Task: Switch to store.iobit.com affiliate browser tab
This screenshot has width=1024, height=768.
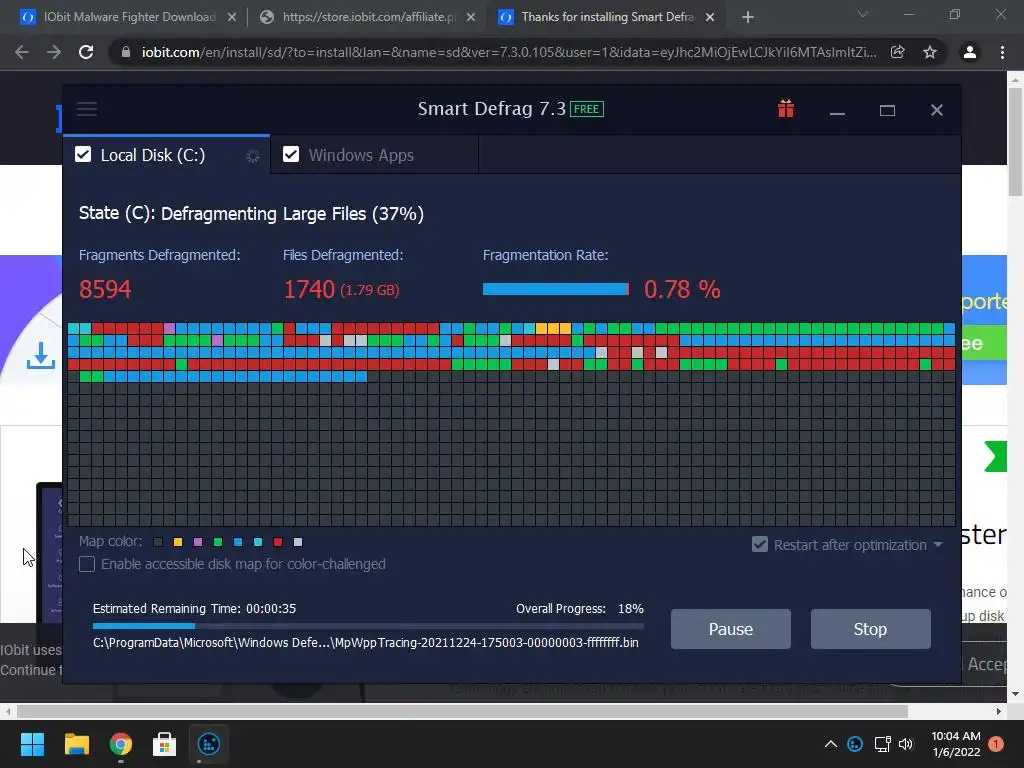Action: tap(369, 17)
